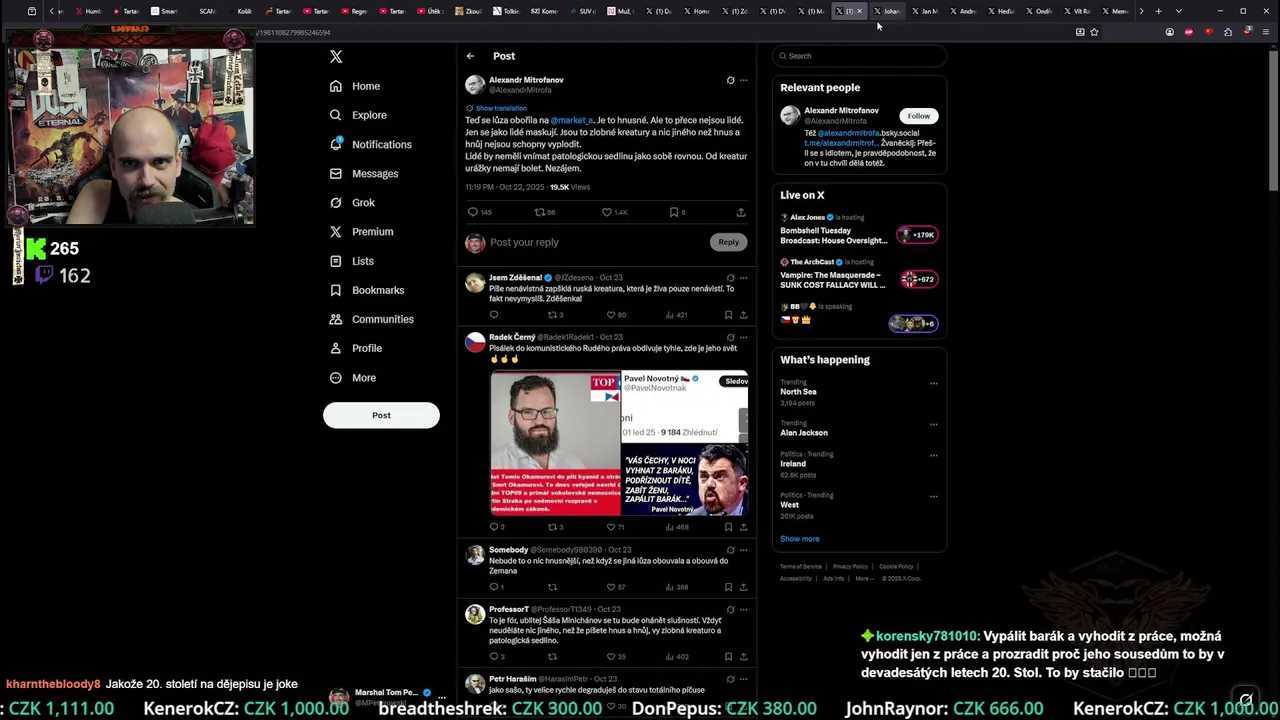The width and height of the screenshot is (1280, 720).
Task: Bookmark the Jsem Zděšena reply
Action: 728,315
